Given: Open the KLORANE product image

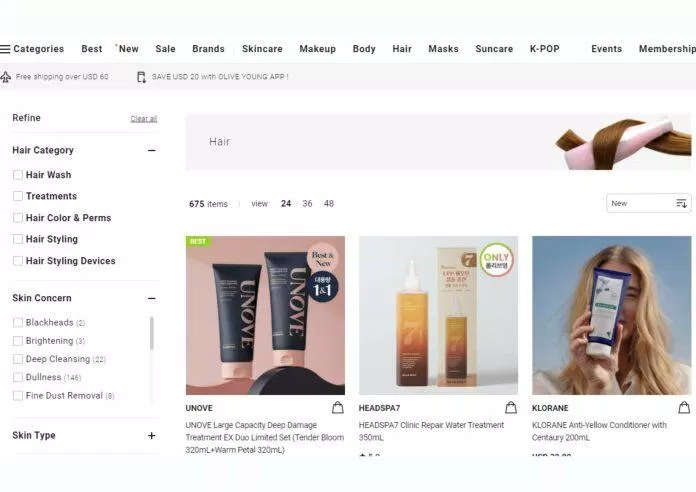Looking at the screenshot, I should pos(611,315).
